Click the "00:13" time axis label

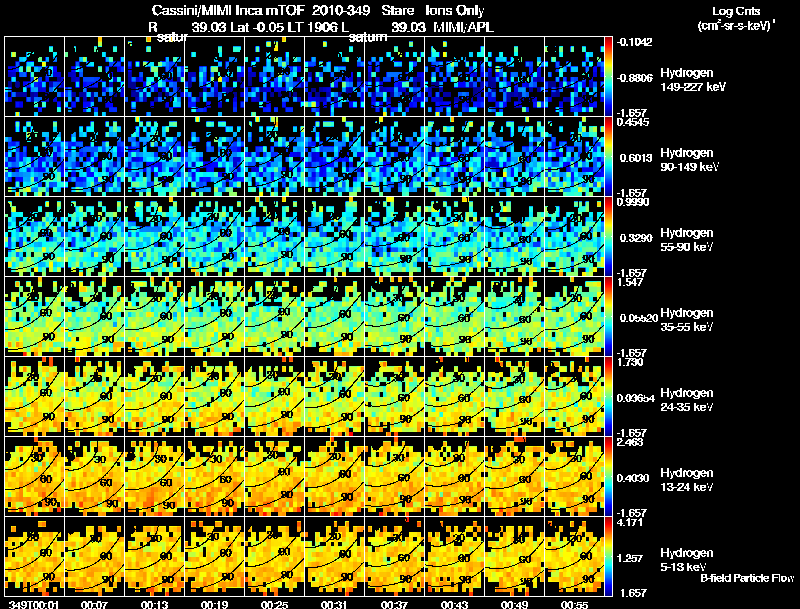click(154, 604)
